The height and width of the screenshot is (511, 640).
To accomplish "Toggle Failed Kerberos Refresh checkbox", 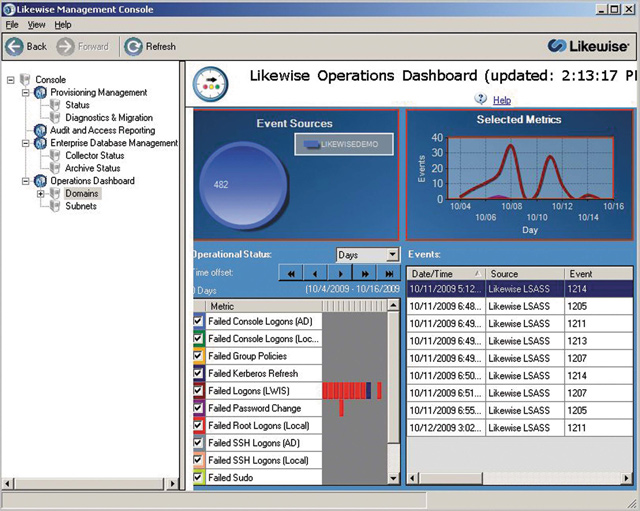I will click(198, 373).
